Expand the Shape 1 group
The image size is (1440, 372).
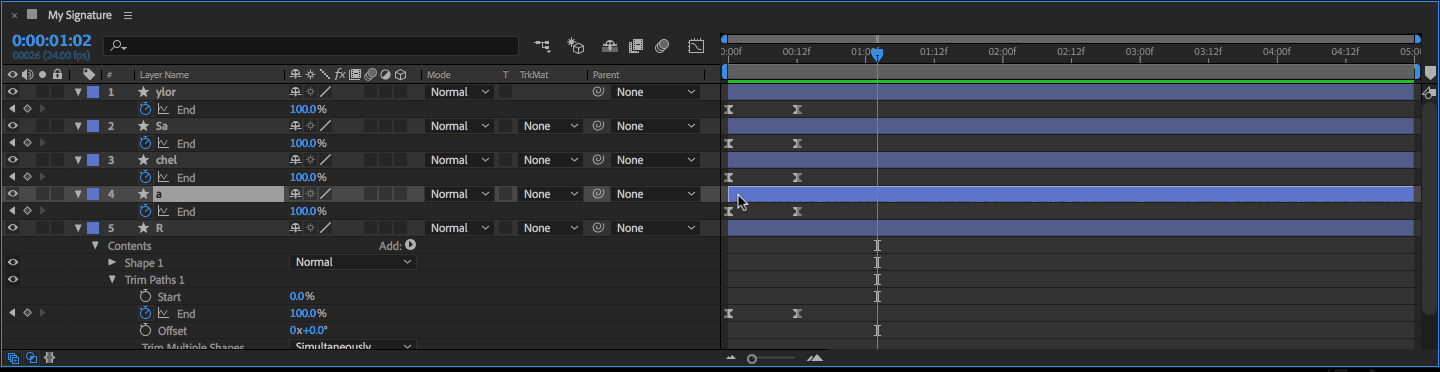[x=113, y=262]
